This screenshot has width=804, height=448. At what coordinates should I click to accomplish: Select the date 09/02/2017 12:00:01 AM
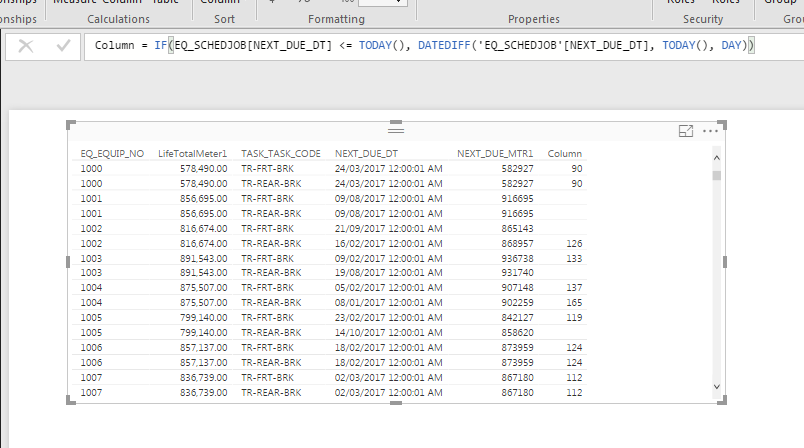tap(389, 258)
